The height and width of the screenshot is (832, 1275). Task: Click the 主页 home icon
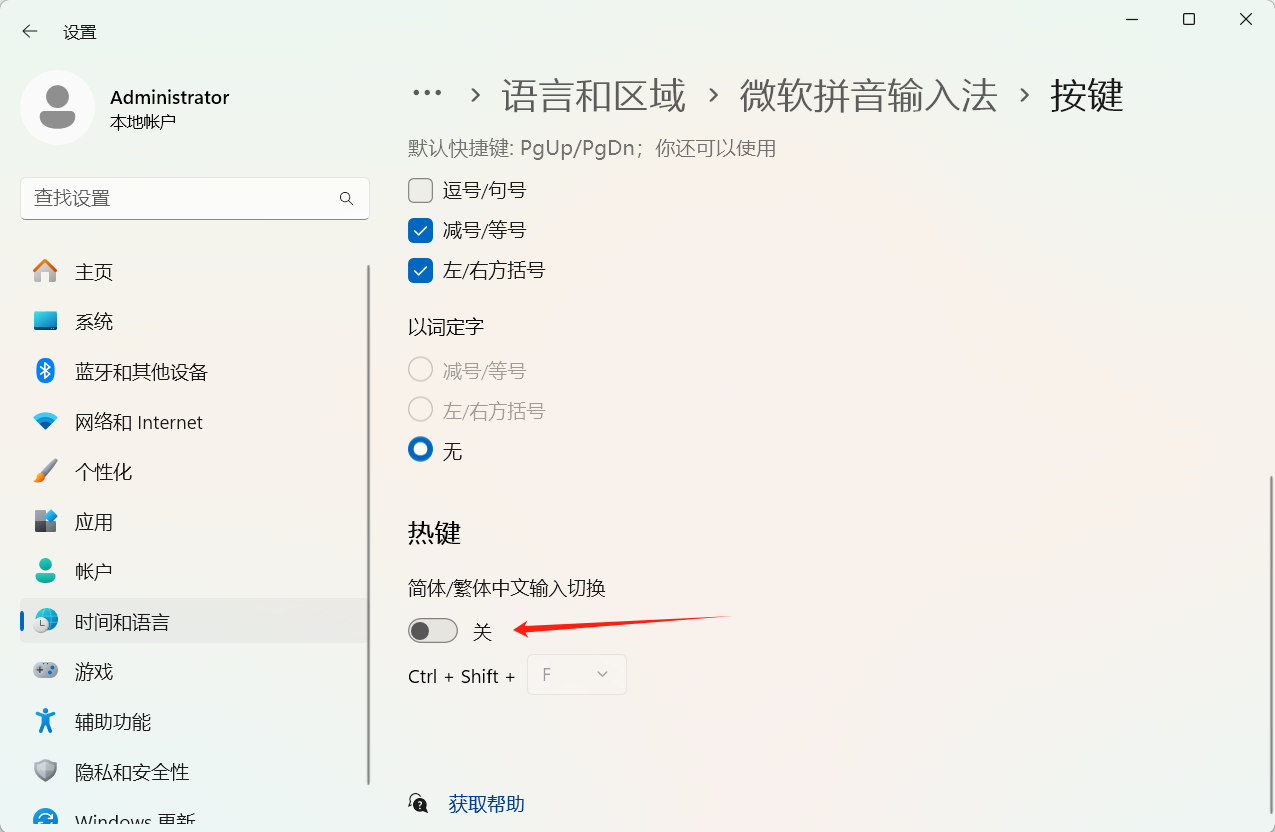pos(45,272)
